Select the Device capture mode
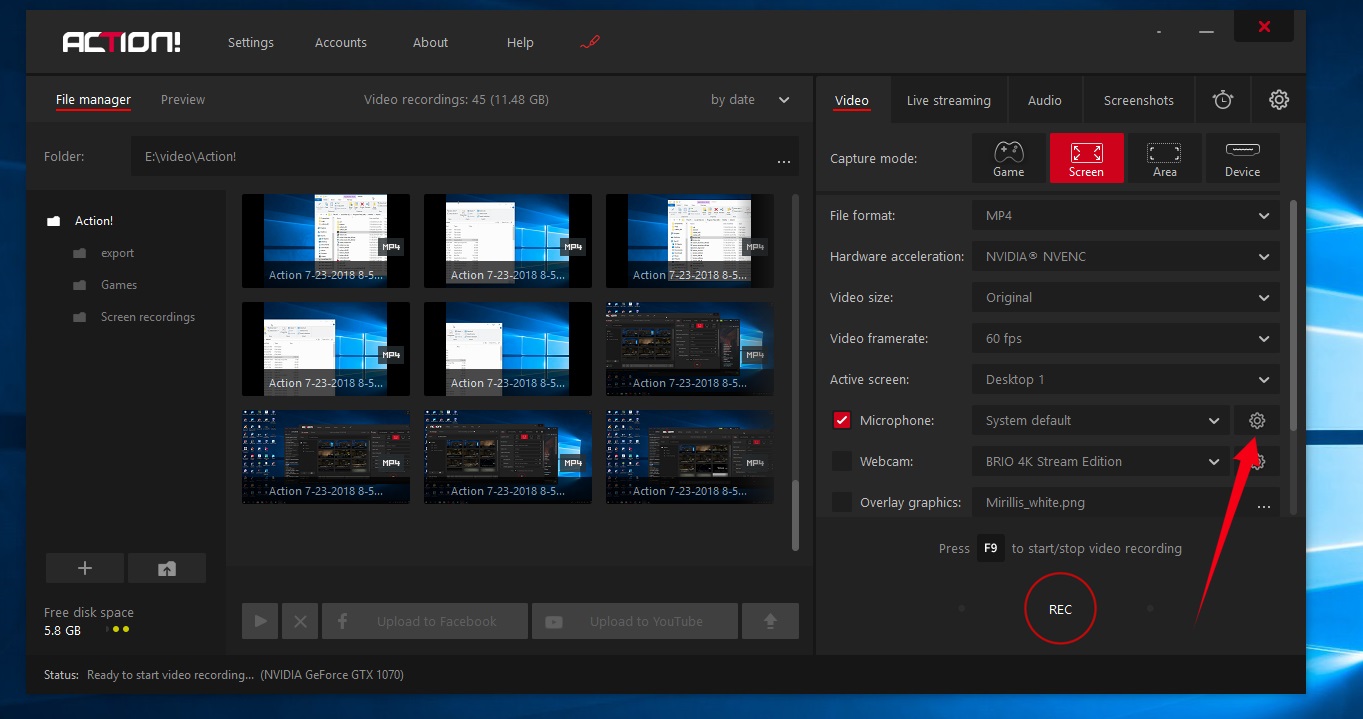Viewport: 1363px width, 719px height. coord(1243,158)
